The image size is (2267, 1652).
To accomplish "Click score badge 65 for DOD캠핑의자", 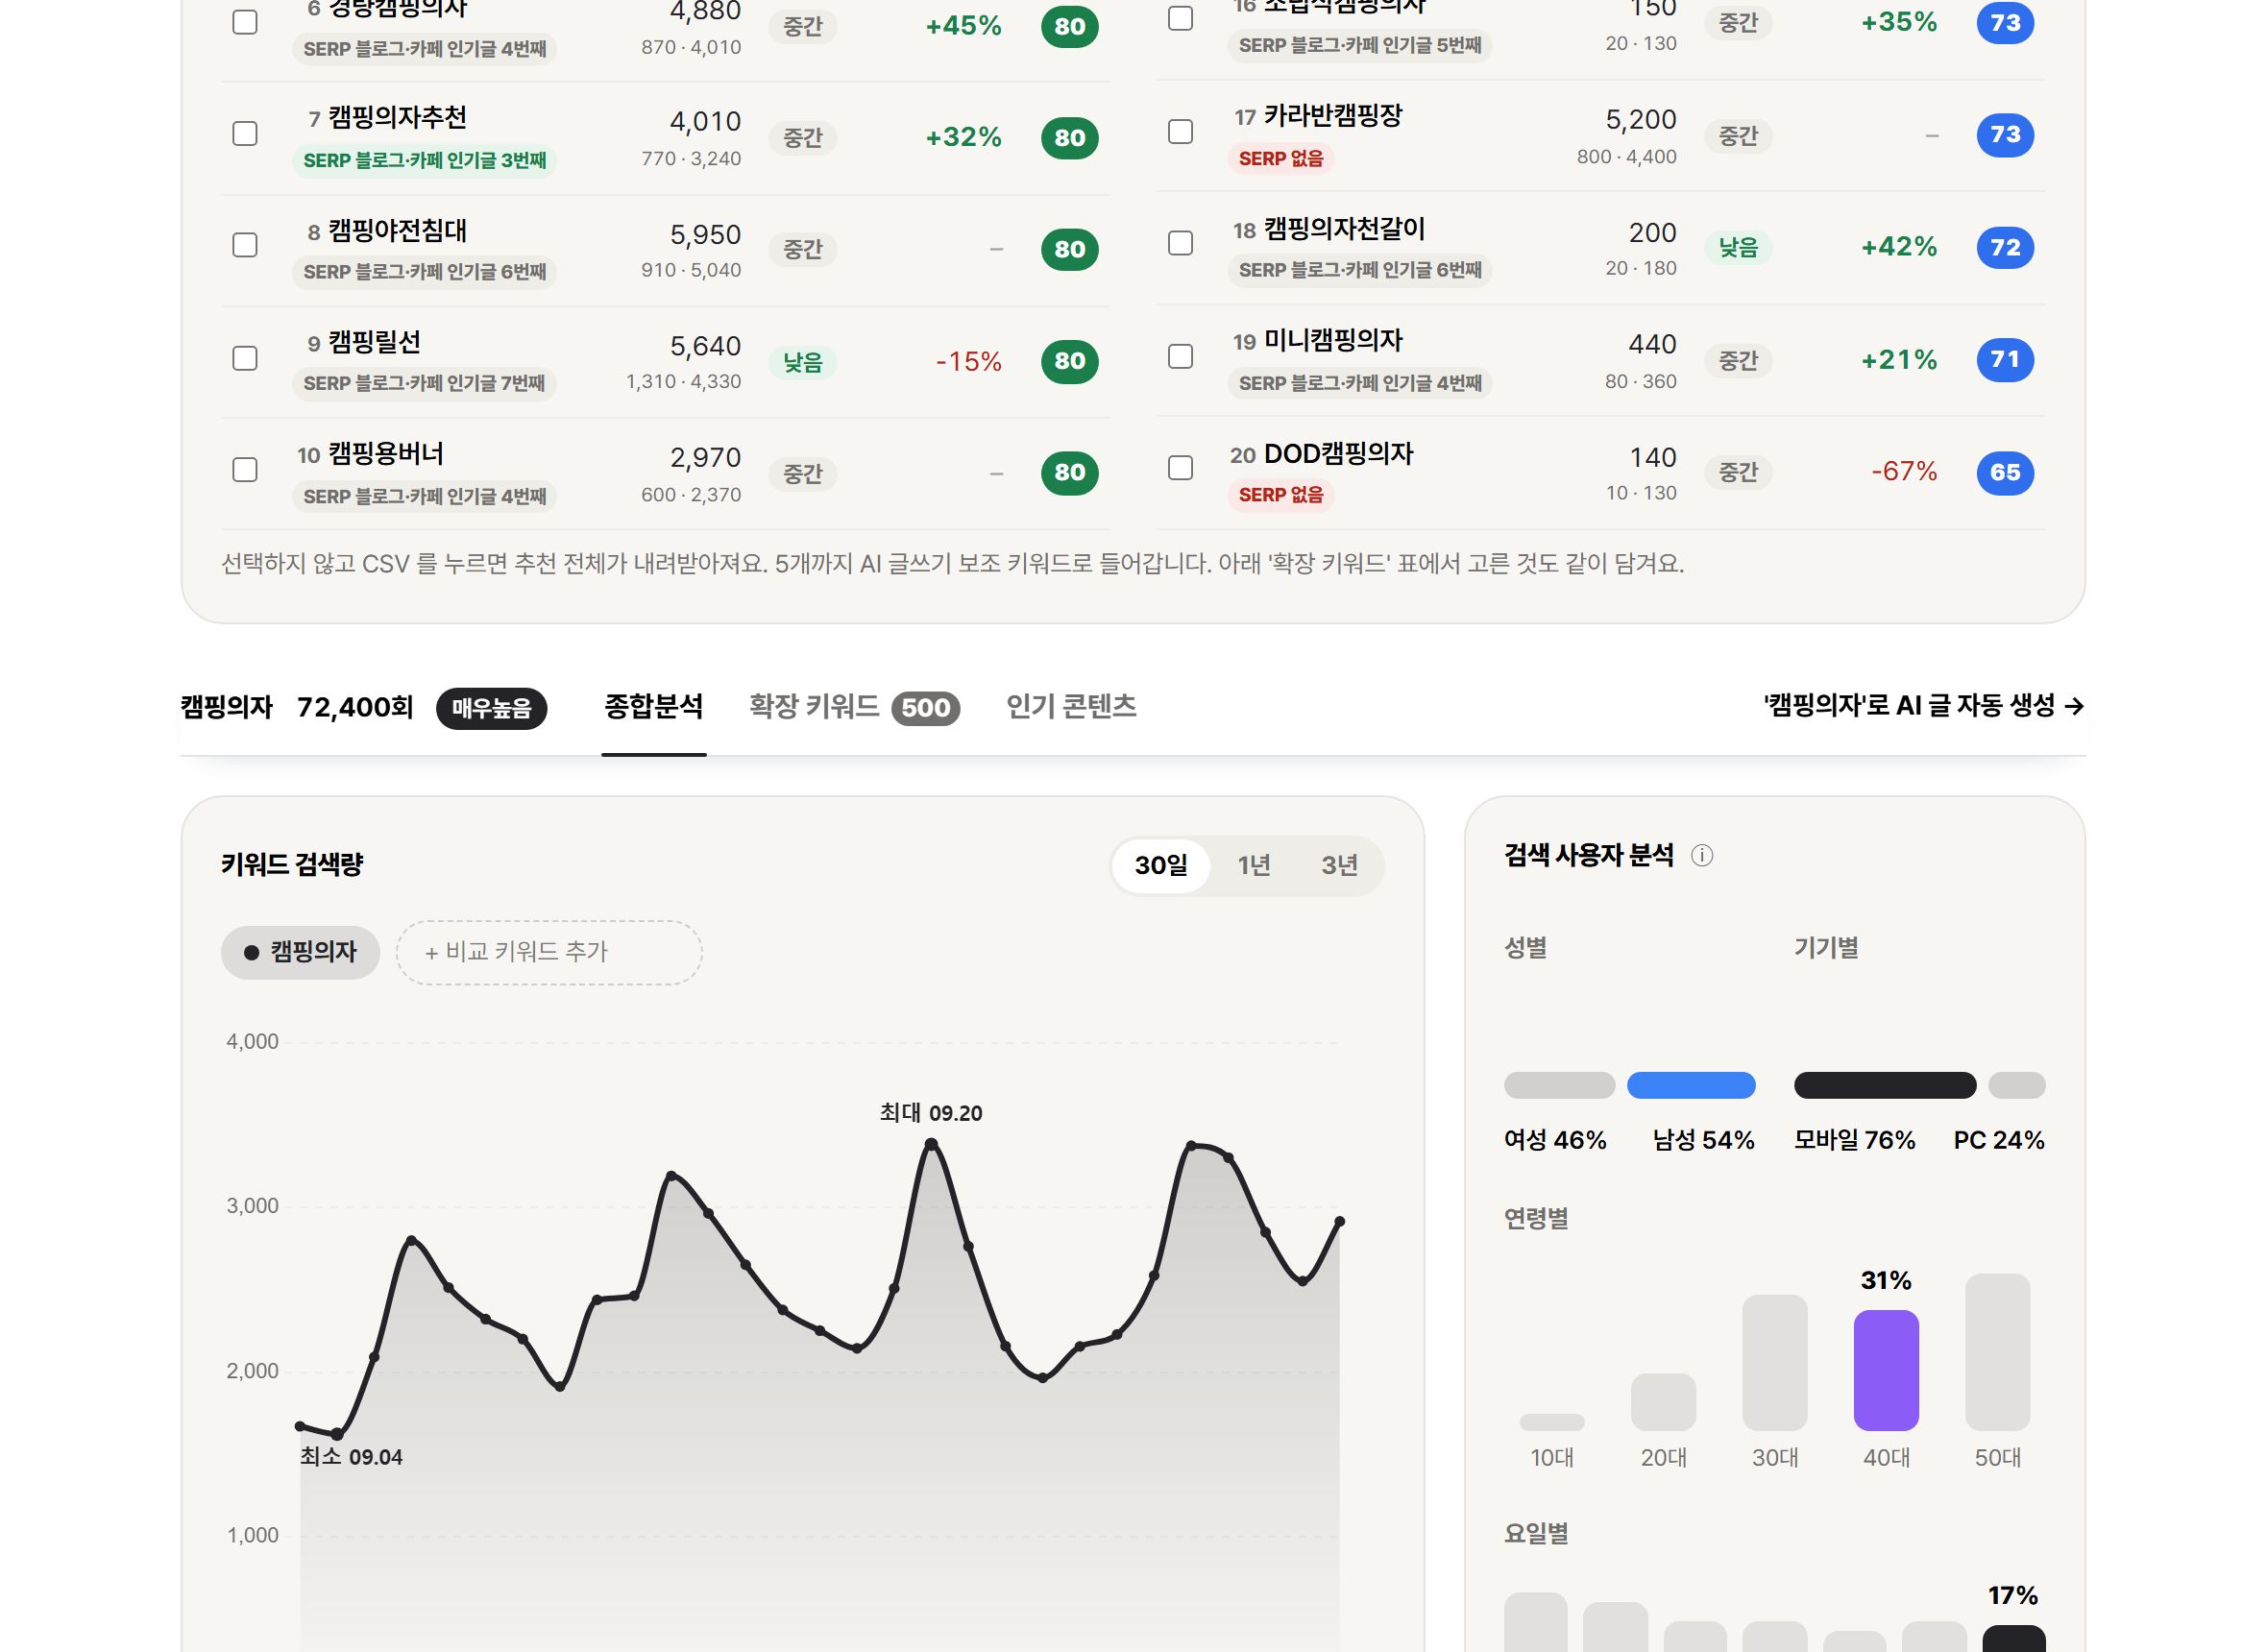I will click(x=2005, y=472).
